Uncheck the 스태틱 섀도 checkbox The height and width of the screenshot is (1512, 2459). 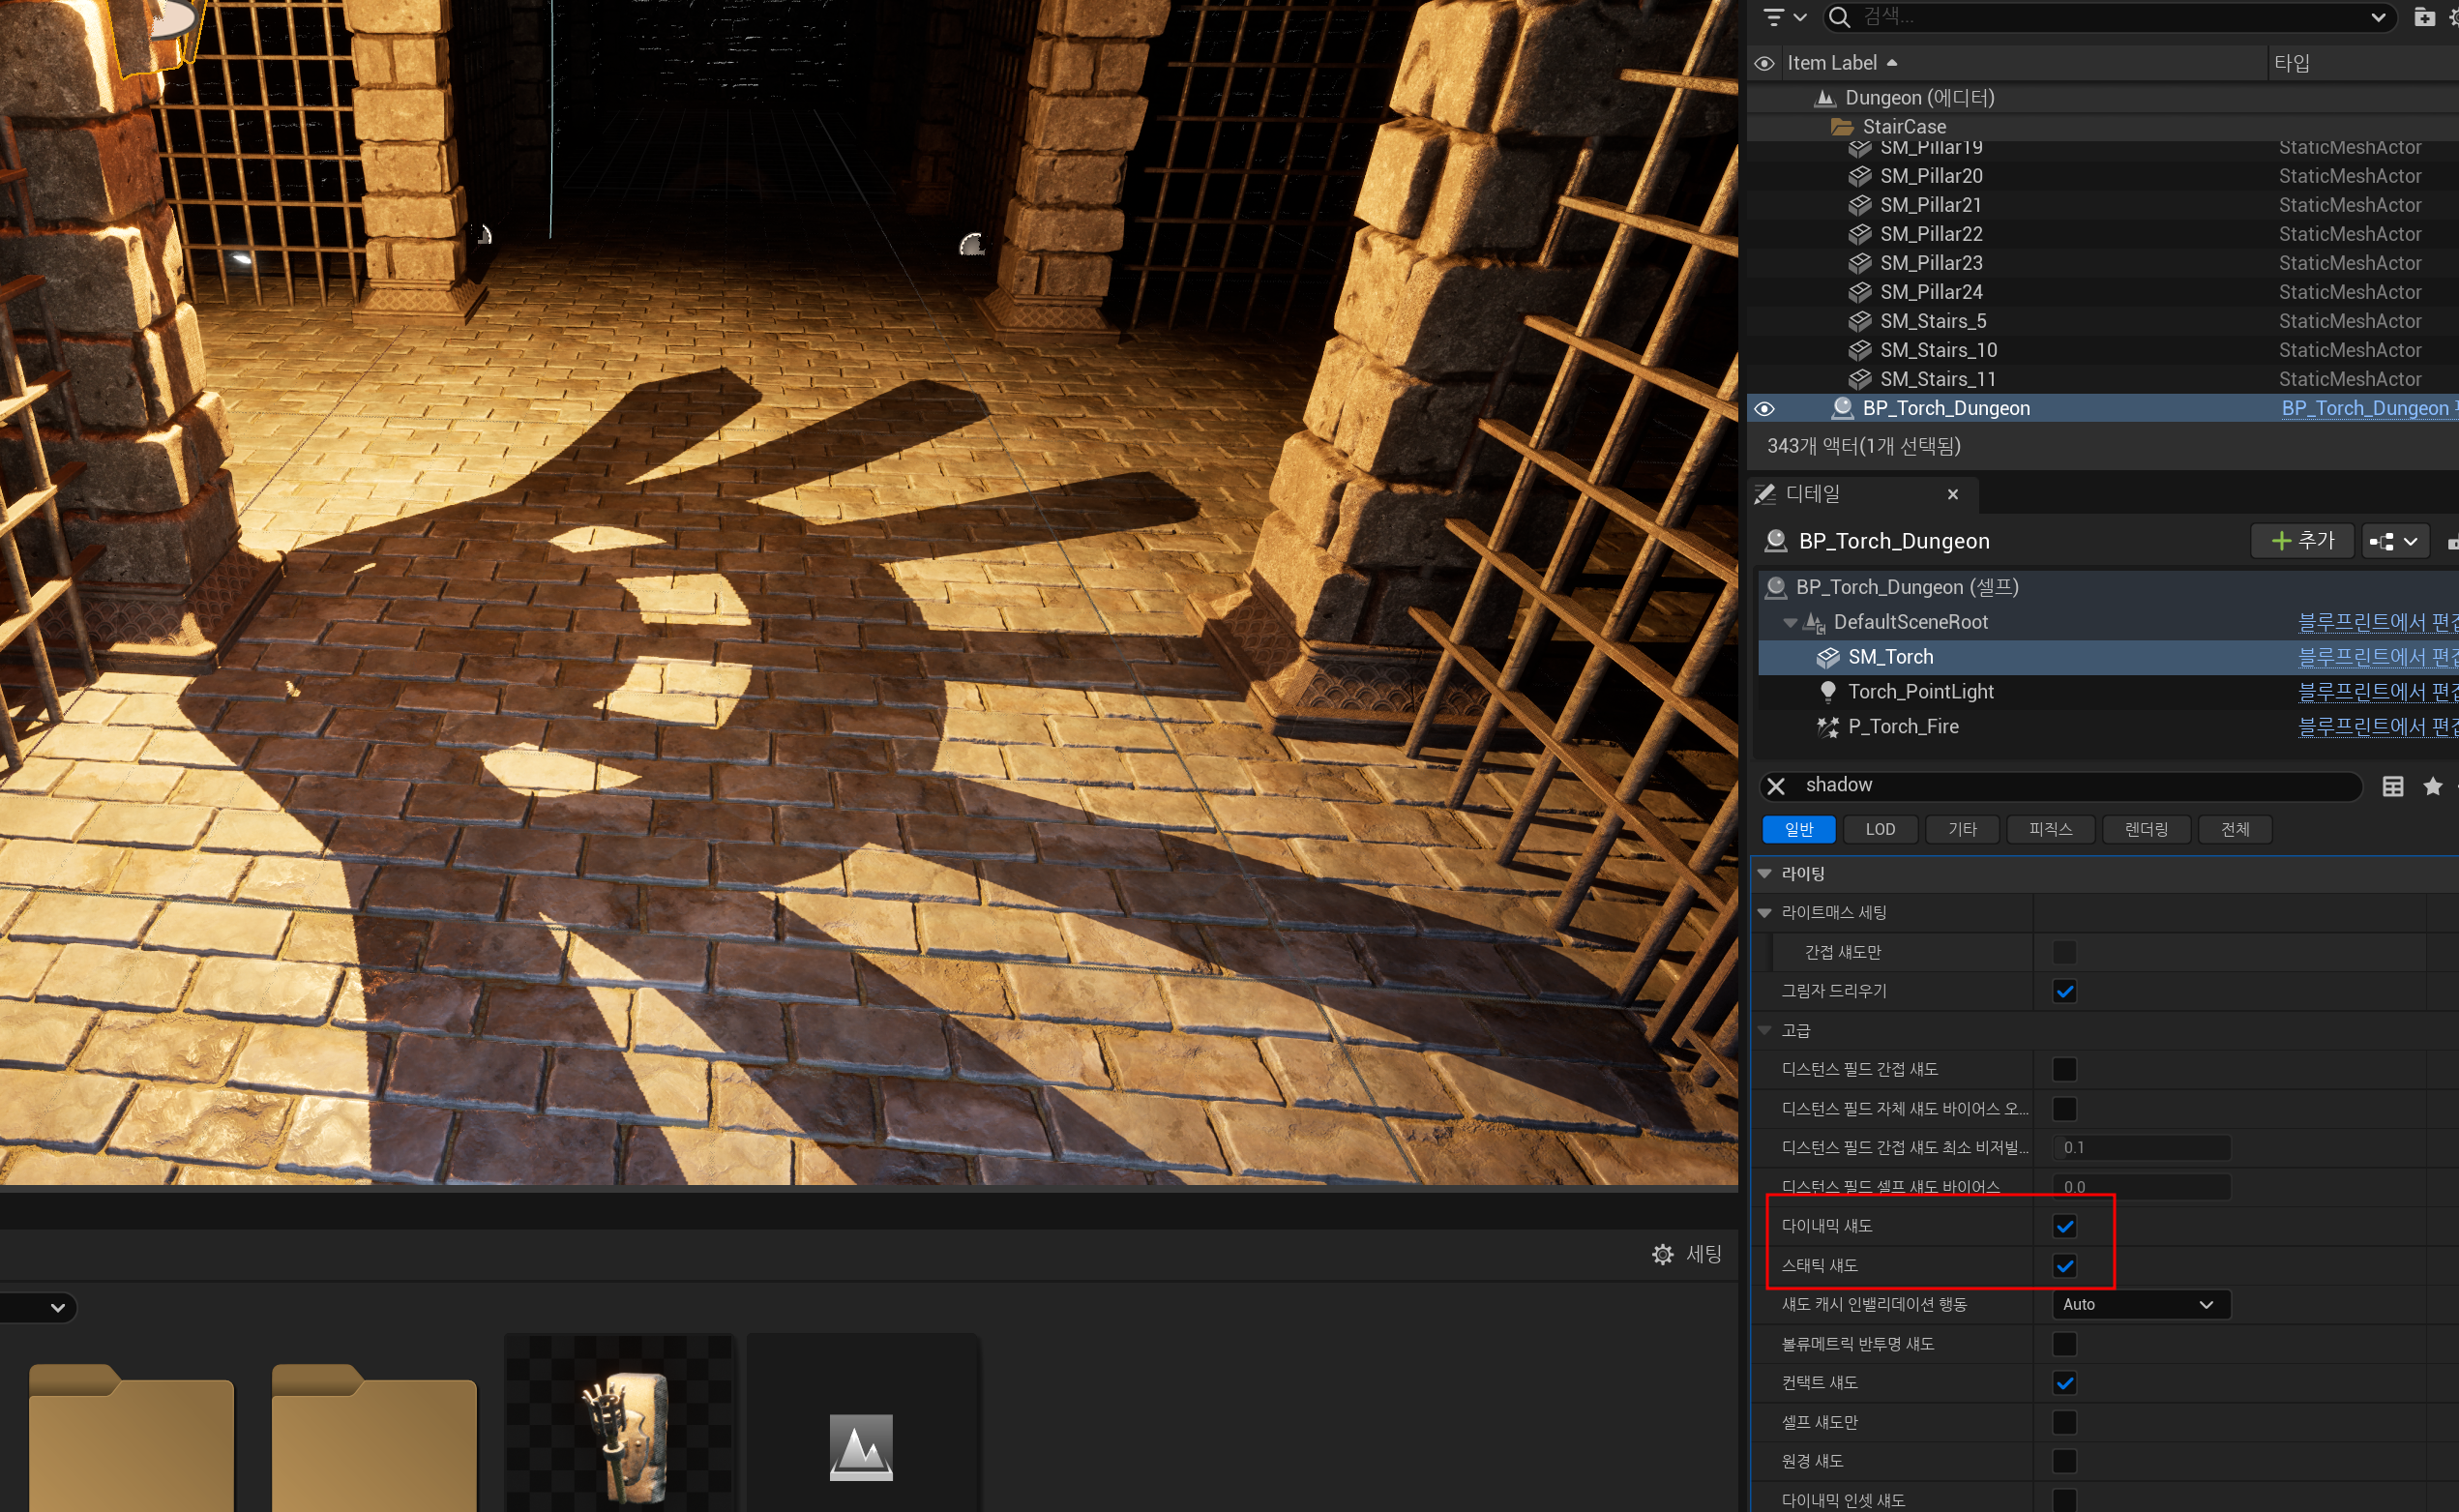2064,1266
